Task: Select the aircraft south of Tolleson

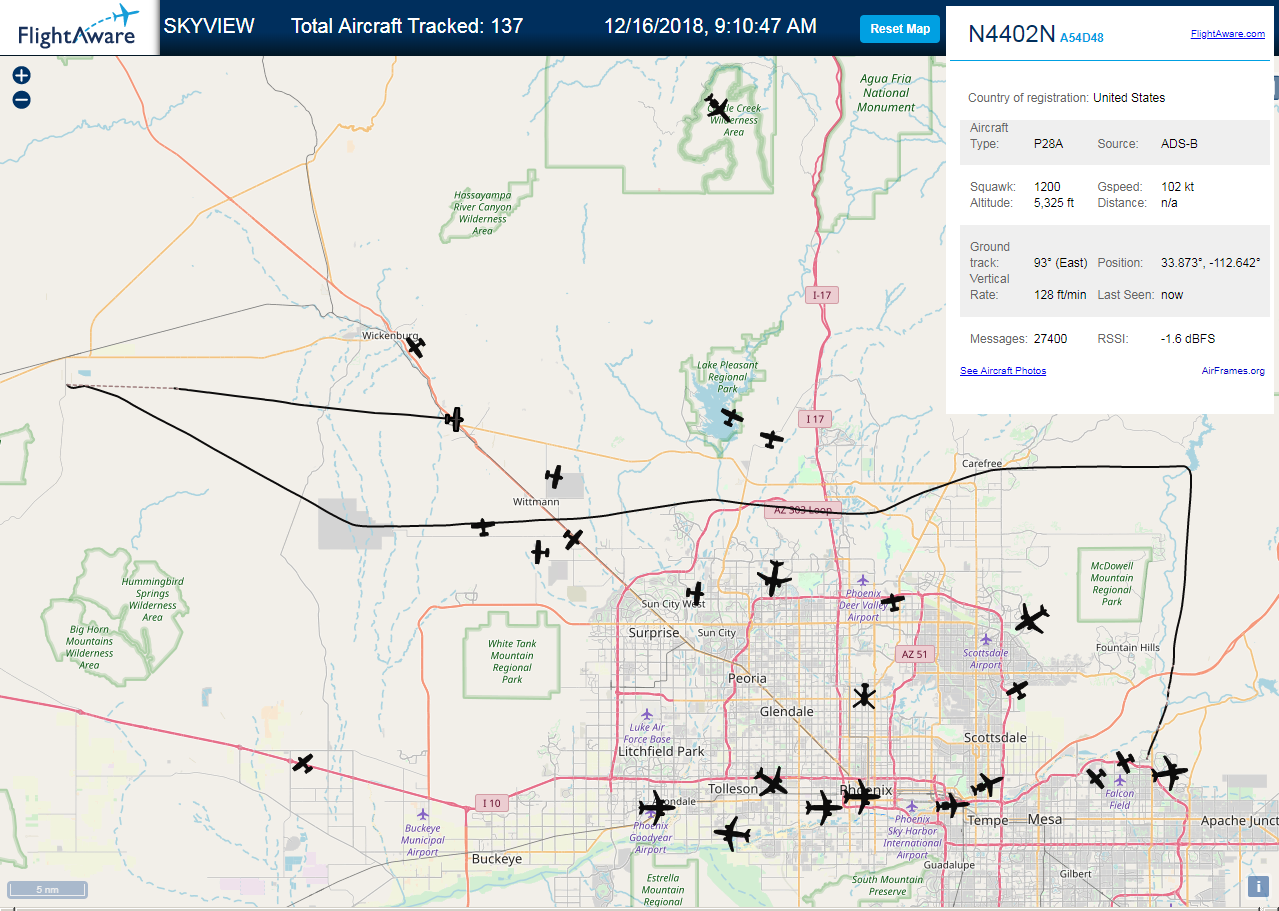Action: coord(732,832)
